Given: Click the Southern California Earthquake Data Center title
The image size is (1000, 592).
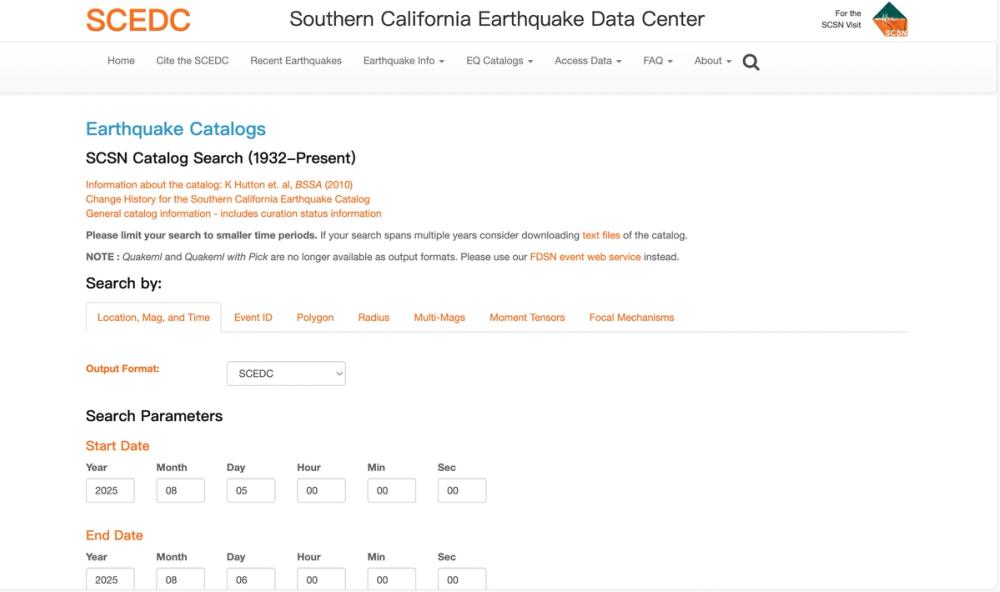Looking at the screenshot, I should coord(497,19).
